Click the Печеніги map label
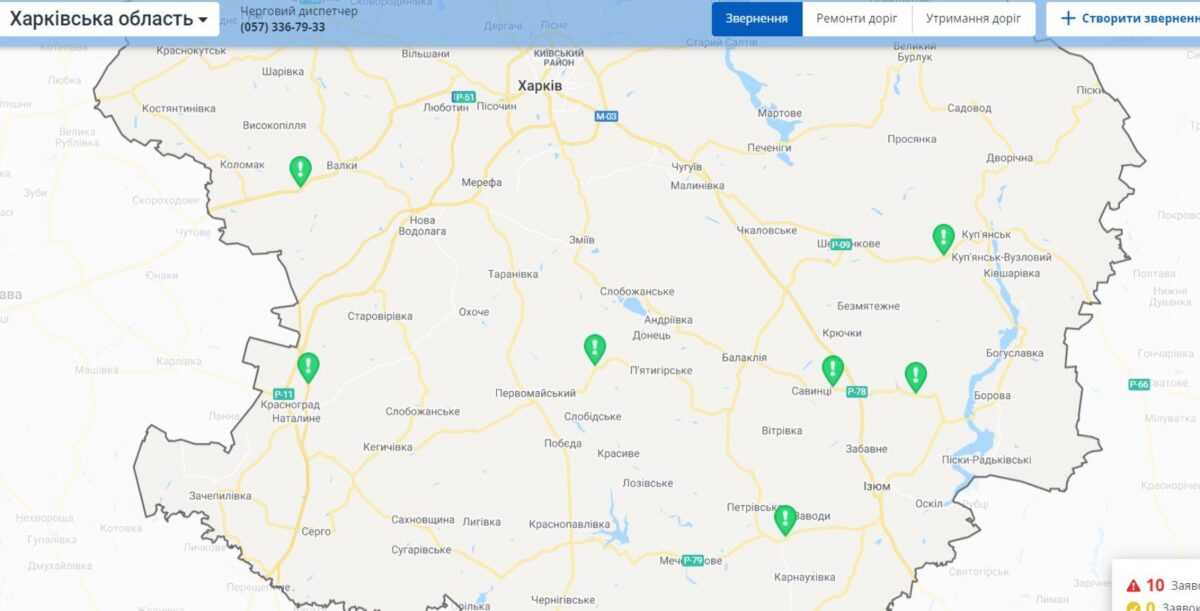 coord(769,148)
